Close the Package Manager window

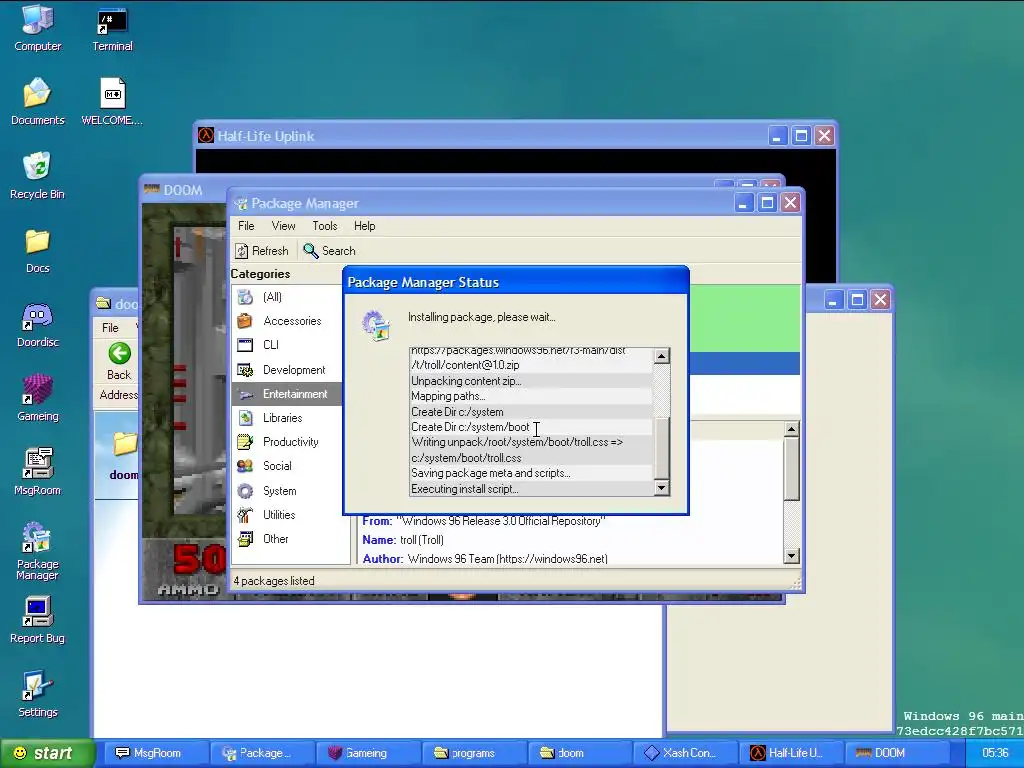(x=791, y=203)
